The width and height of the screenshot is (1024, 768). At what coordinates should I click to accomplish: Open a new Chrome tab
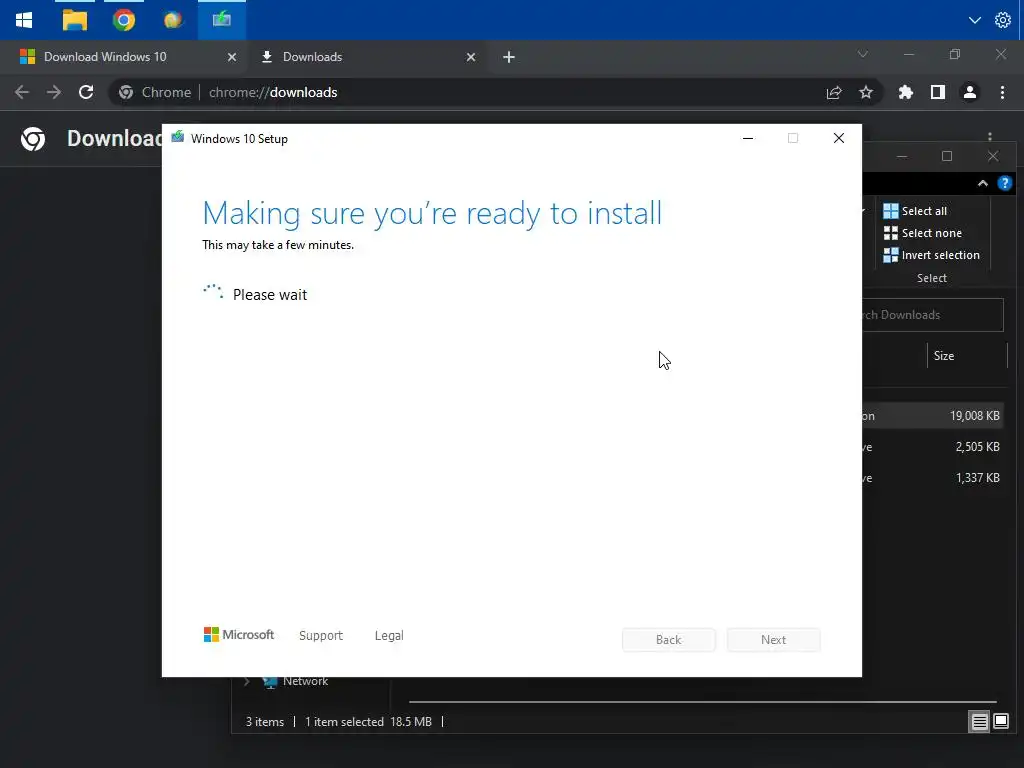coord(509,57)
